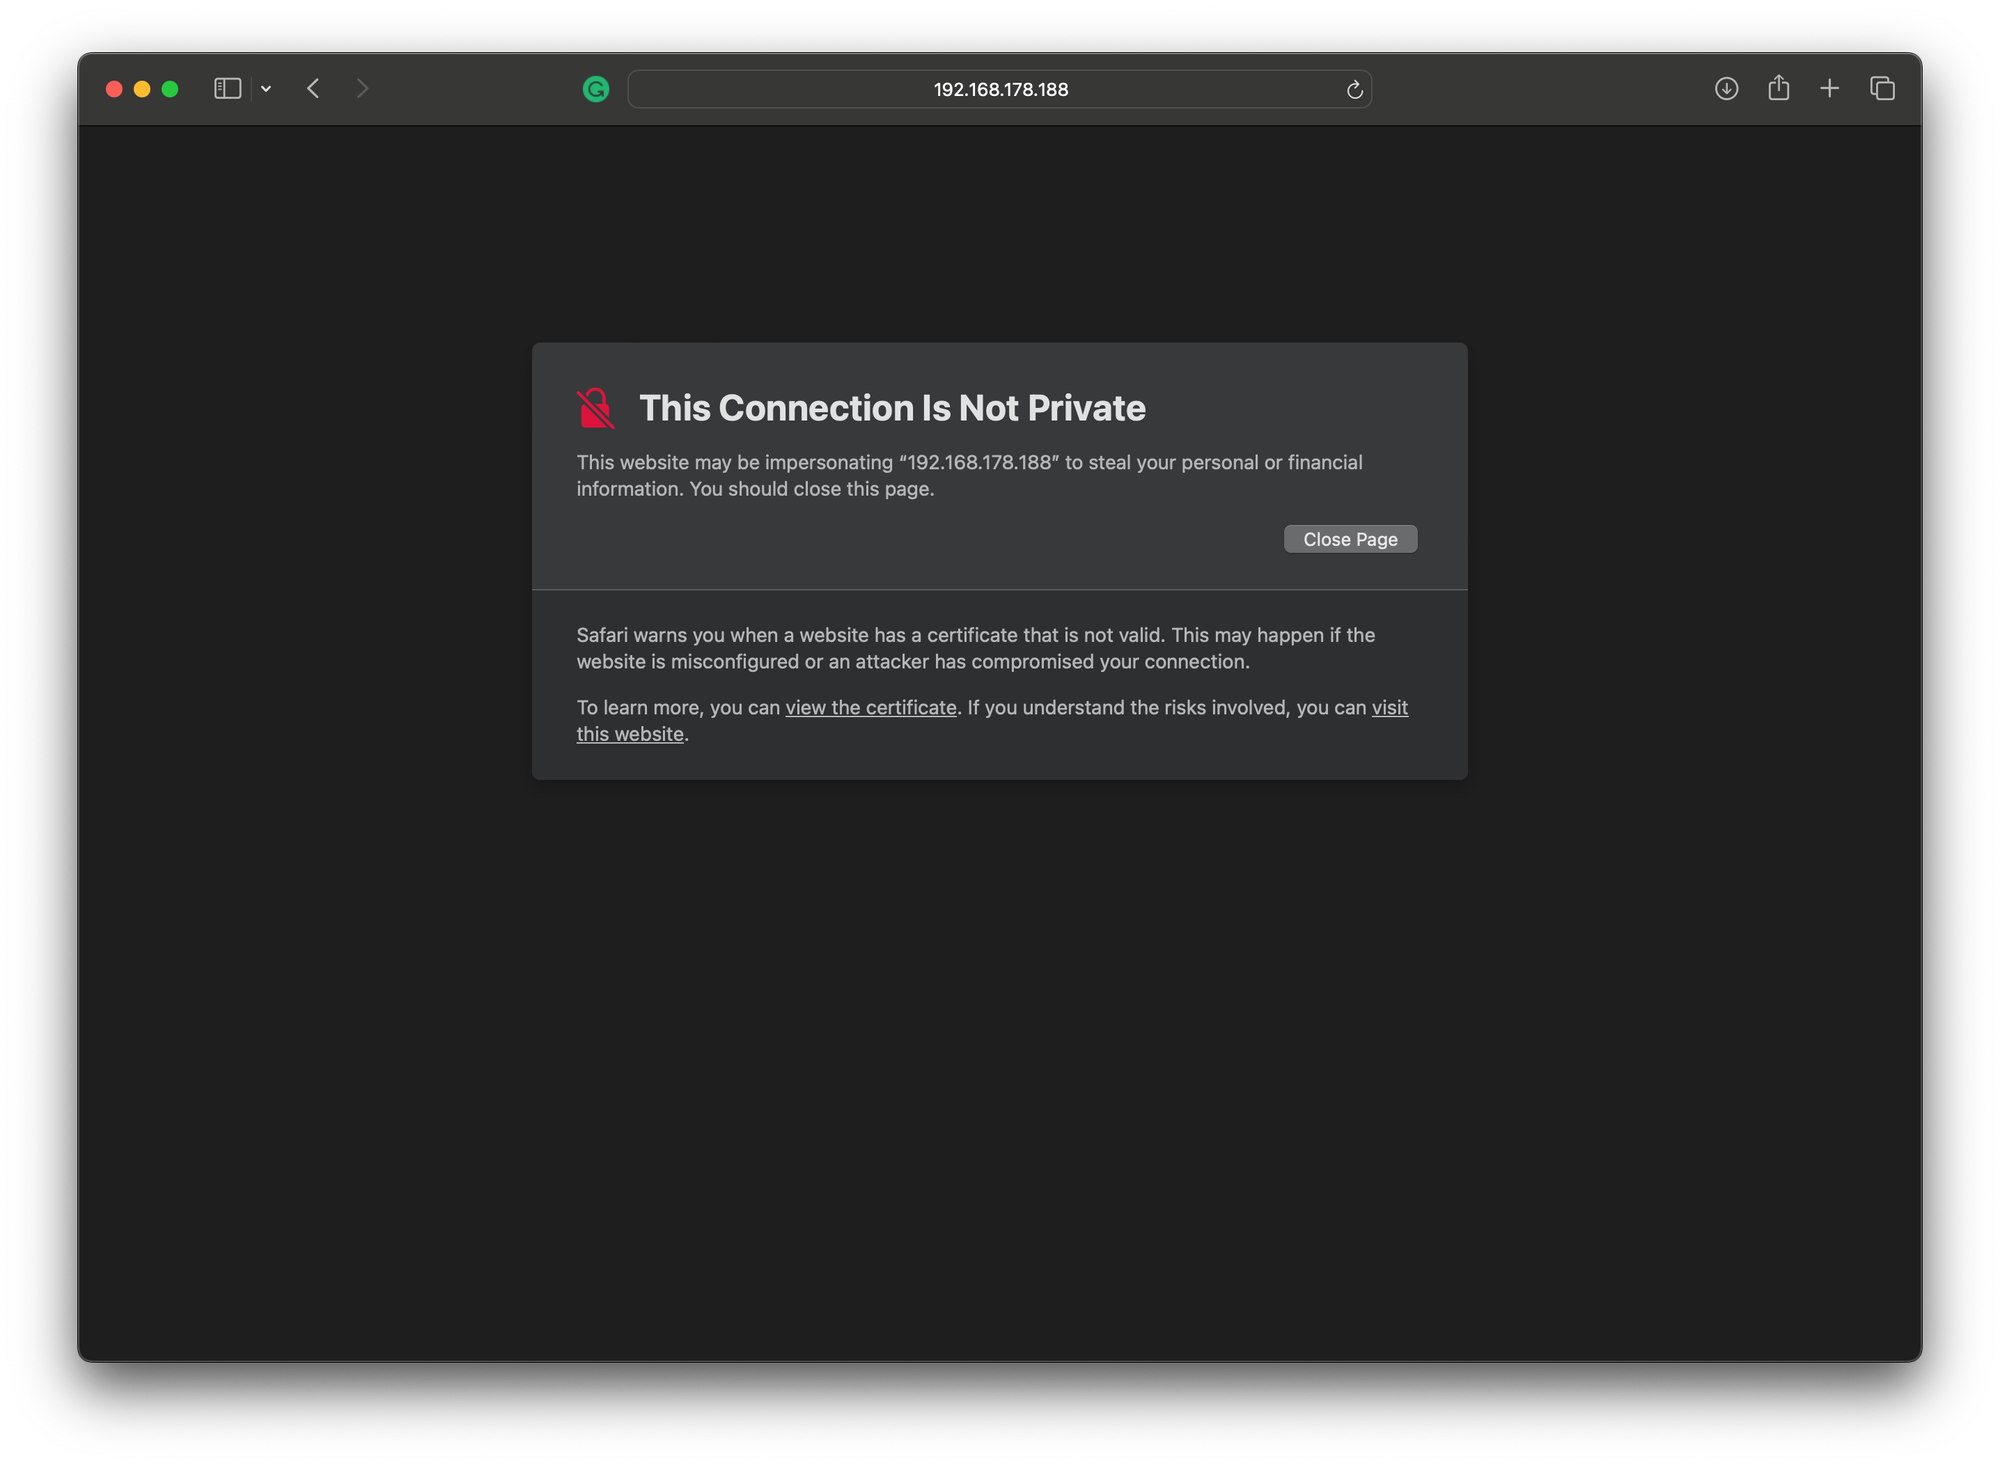The height and width of the screenshot is (1465, 2000).
Task: Click the Close Page button
Action: click(x=1350, y=539)
